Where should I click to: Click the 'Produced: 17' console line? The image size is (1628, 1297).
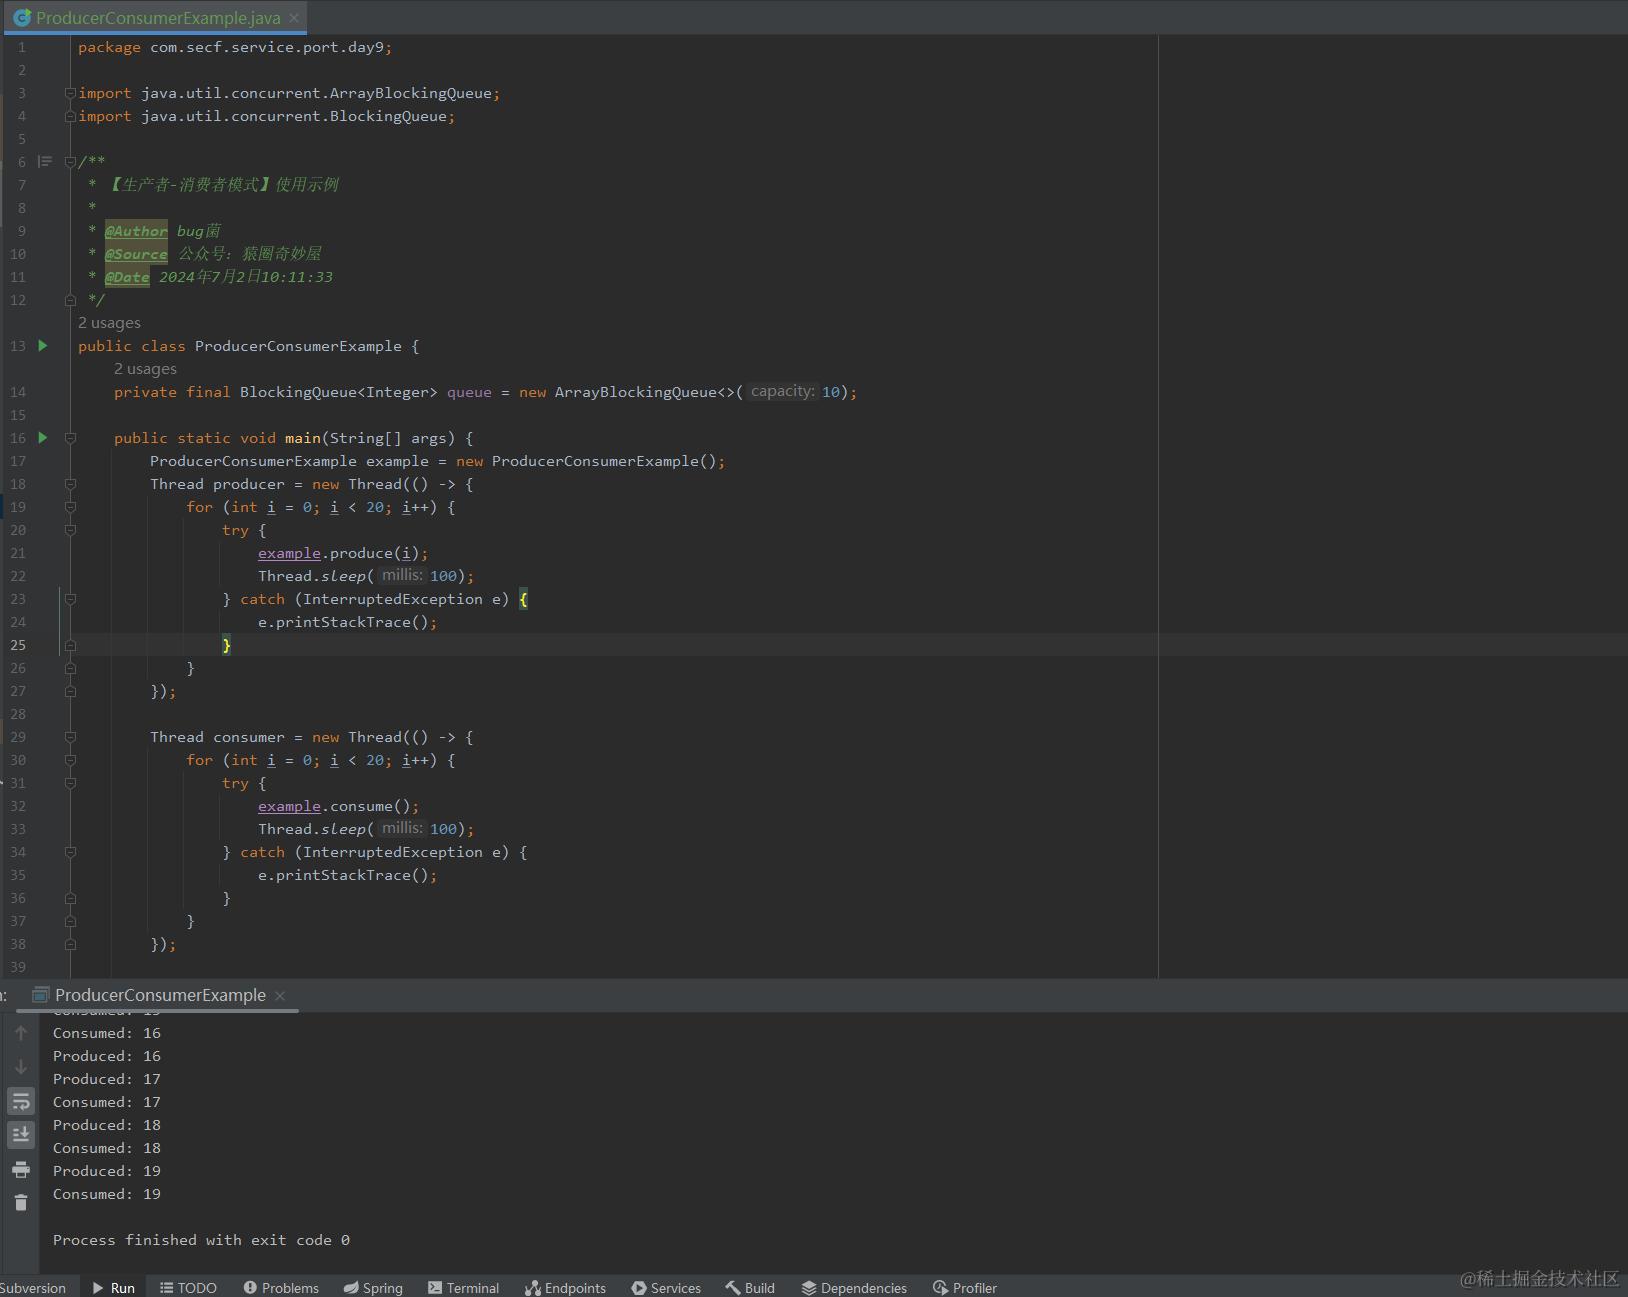coord(107,1079)
